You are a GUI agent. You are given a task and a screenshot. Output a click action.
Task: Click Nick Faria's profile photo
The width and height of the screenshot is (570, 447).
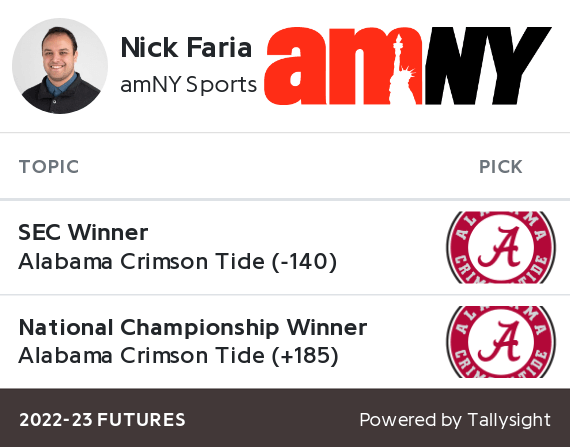(60, 66)
